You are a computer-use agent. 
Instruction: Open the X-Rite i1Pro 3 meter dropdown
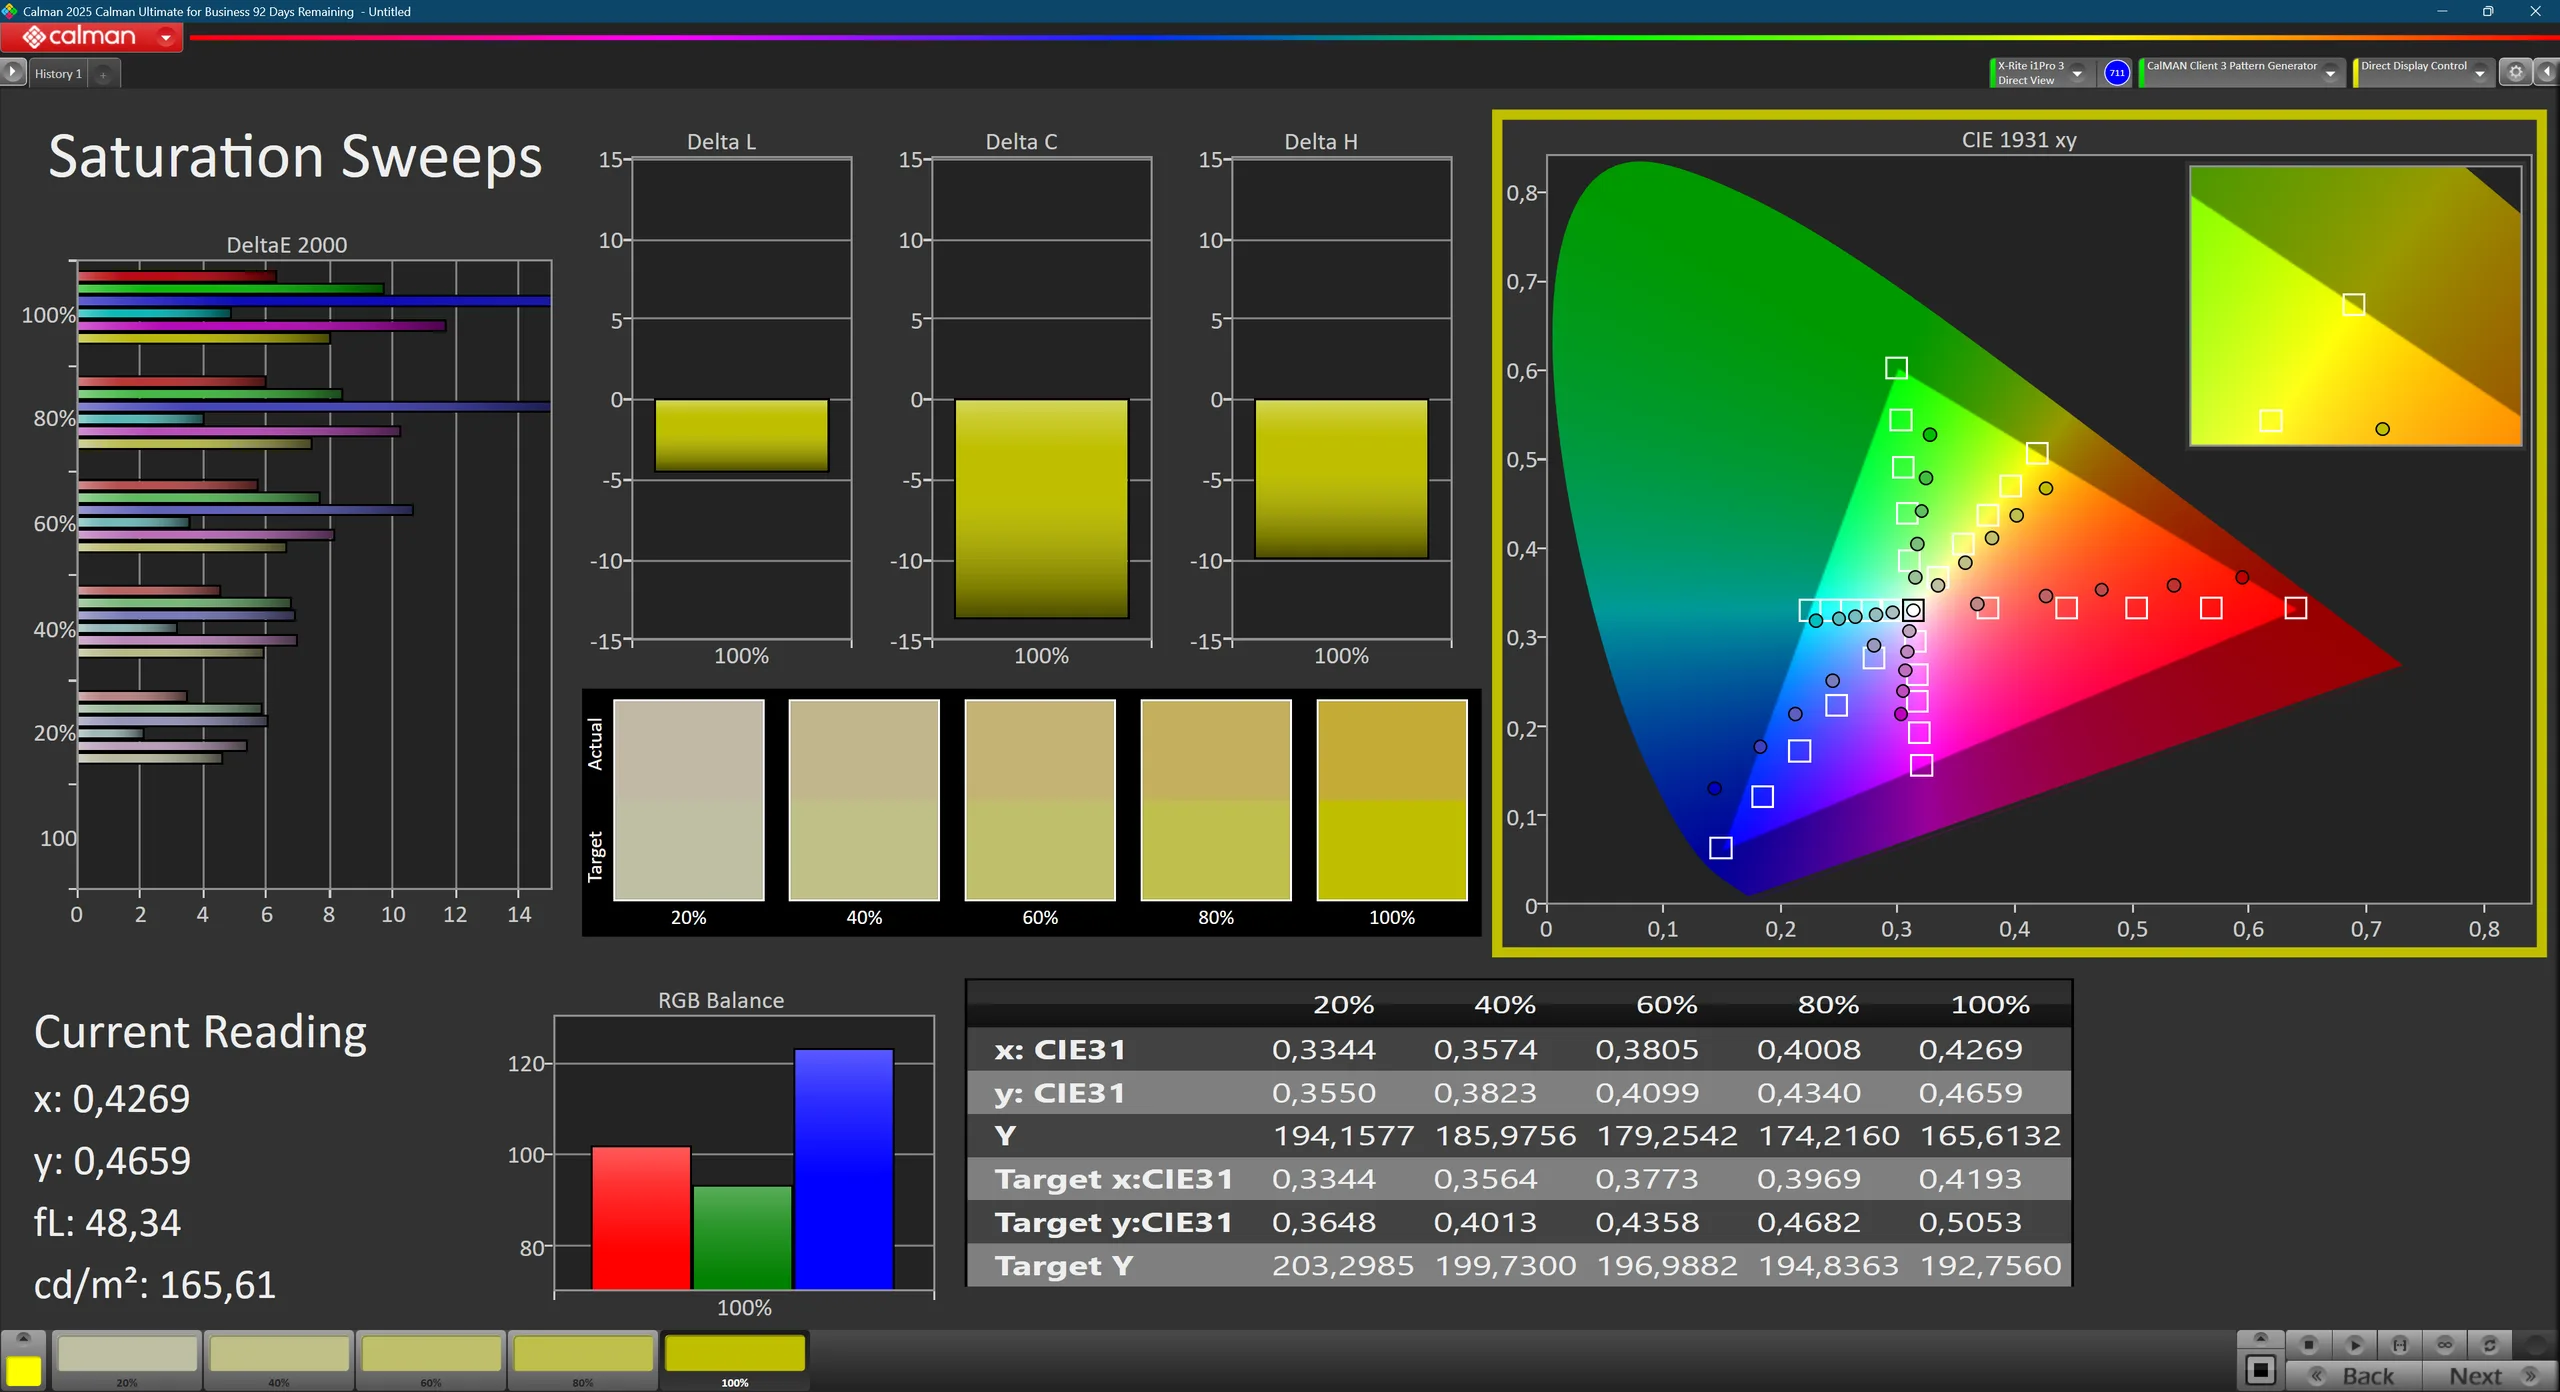coord(2077,73)
